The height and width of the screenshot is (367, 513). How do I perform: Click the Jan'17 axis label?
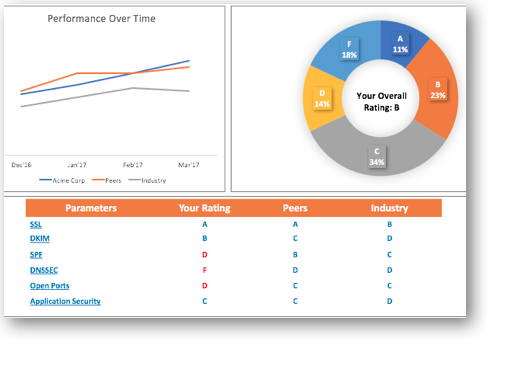click(x=77, y=165)
